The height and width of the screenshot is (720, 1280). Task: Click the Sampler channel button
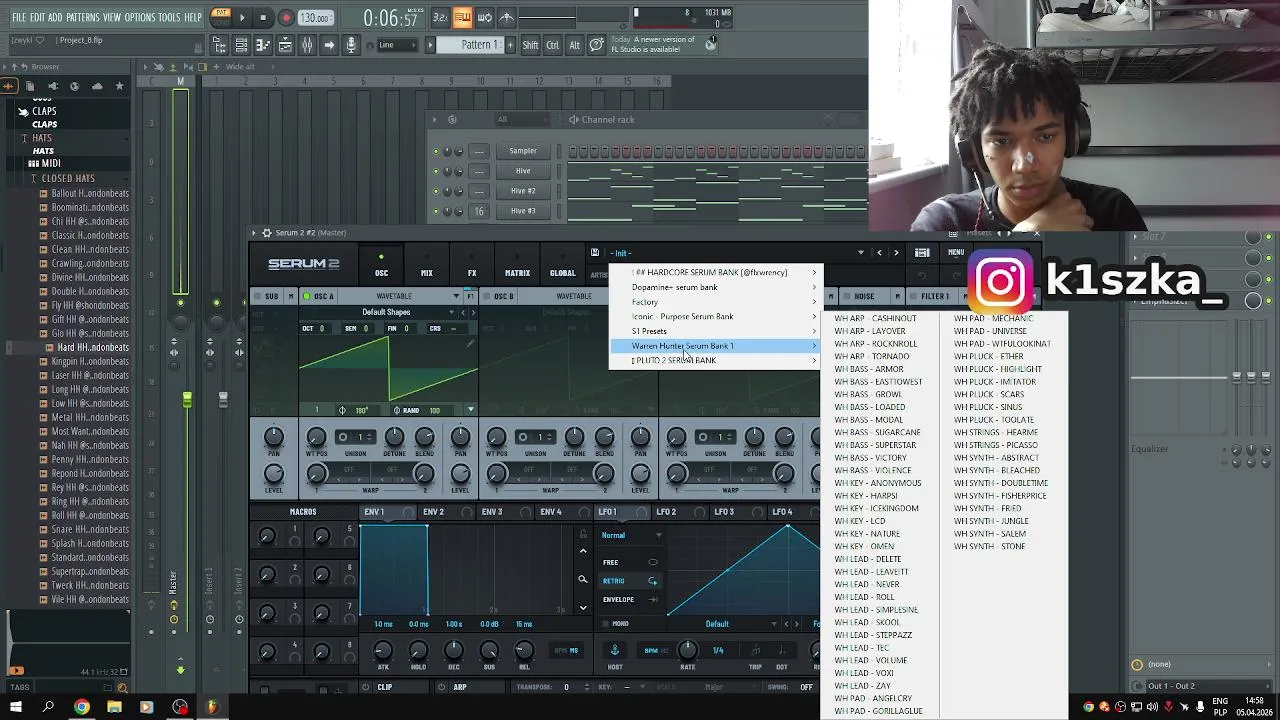523,151
